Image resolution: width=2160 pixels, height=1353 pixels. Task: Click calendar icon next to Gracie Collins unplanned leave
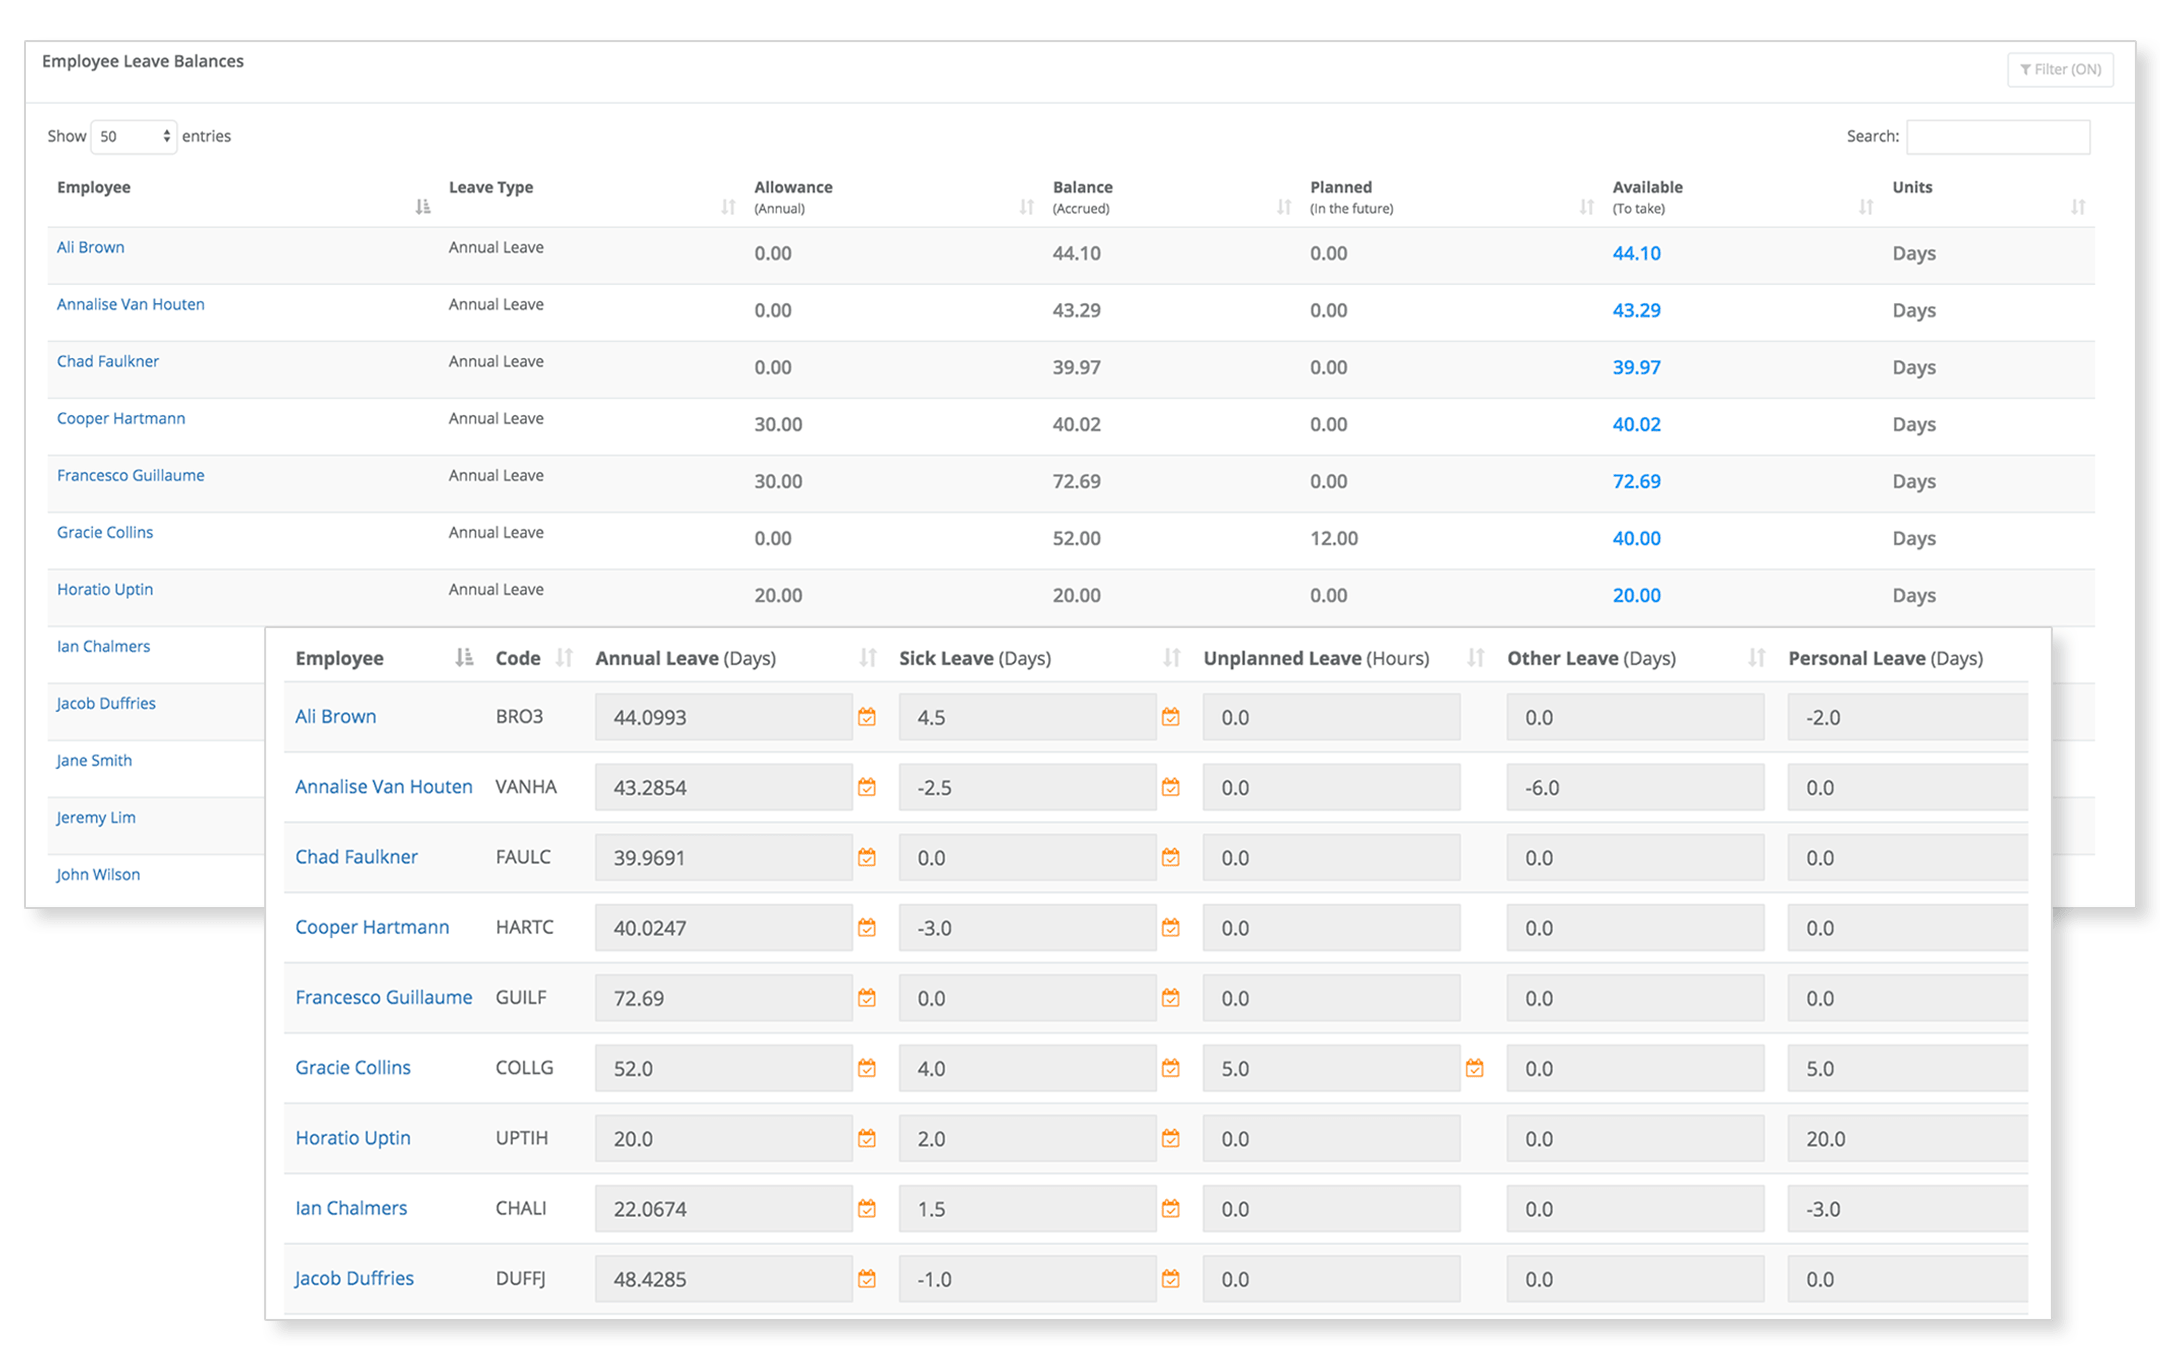1474,1068
